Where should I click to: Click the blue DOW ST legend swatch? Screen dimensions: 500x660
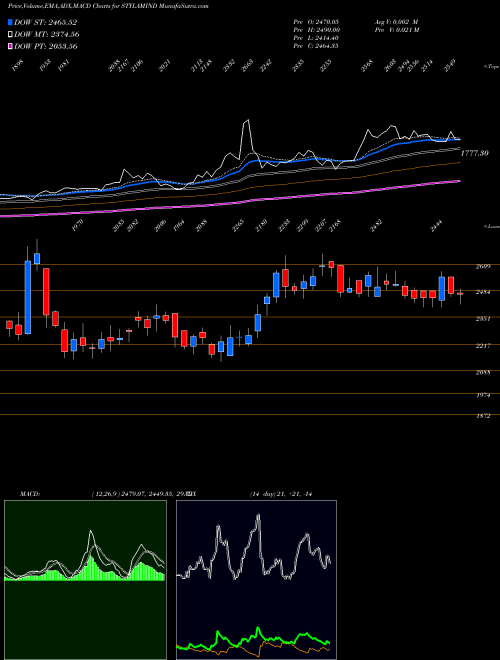11,22
